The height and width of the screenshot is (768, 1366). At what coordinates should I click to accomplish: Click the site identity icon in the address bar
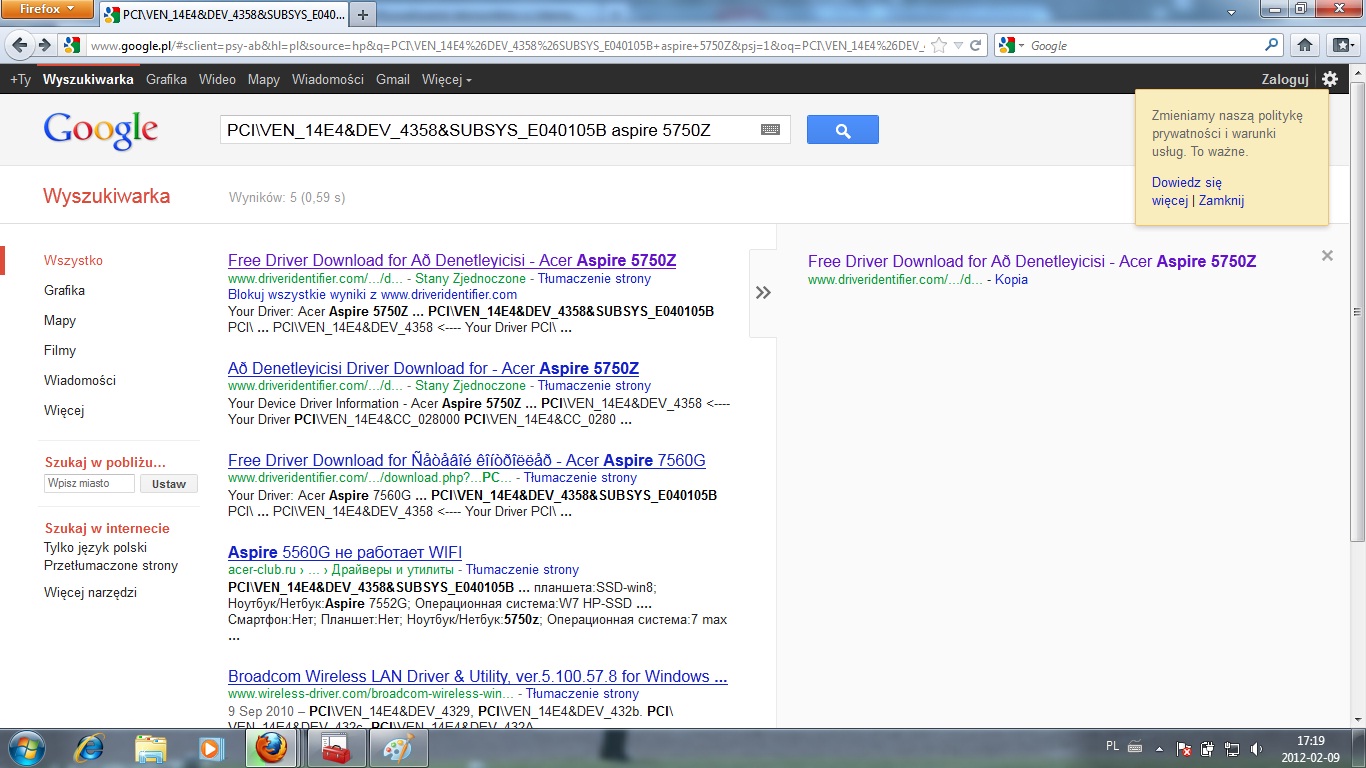click(71, 45)
